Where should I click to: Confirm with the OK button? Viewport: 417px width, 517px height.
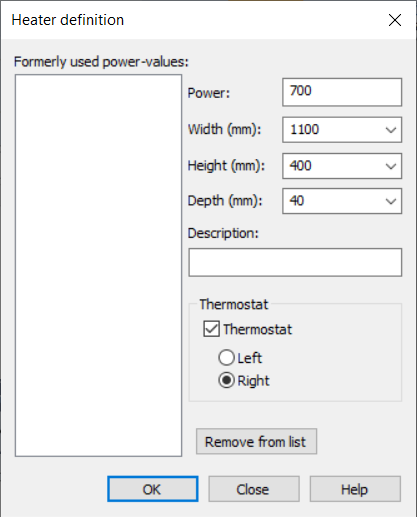(x=153, y=489)
